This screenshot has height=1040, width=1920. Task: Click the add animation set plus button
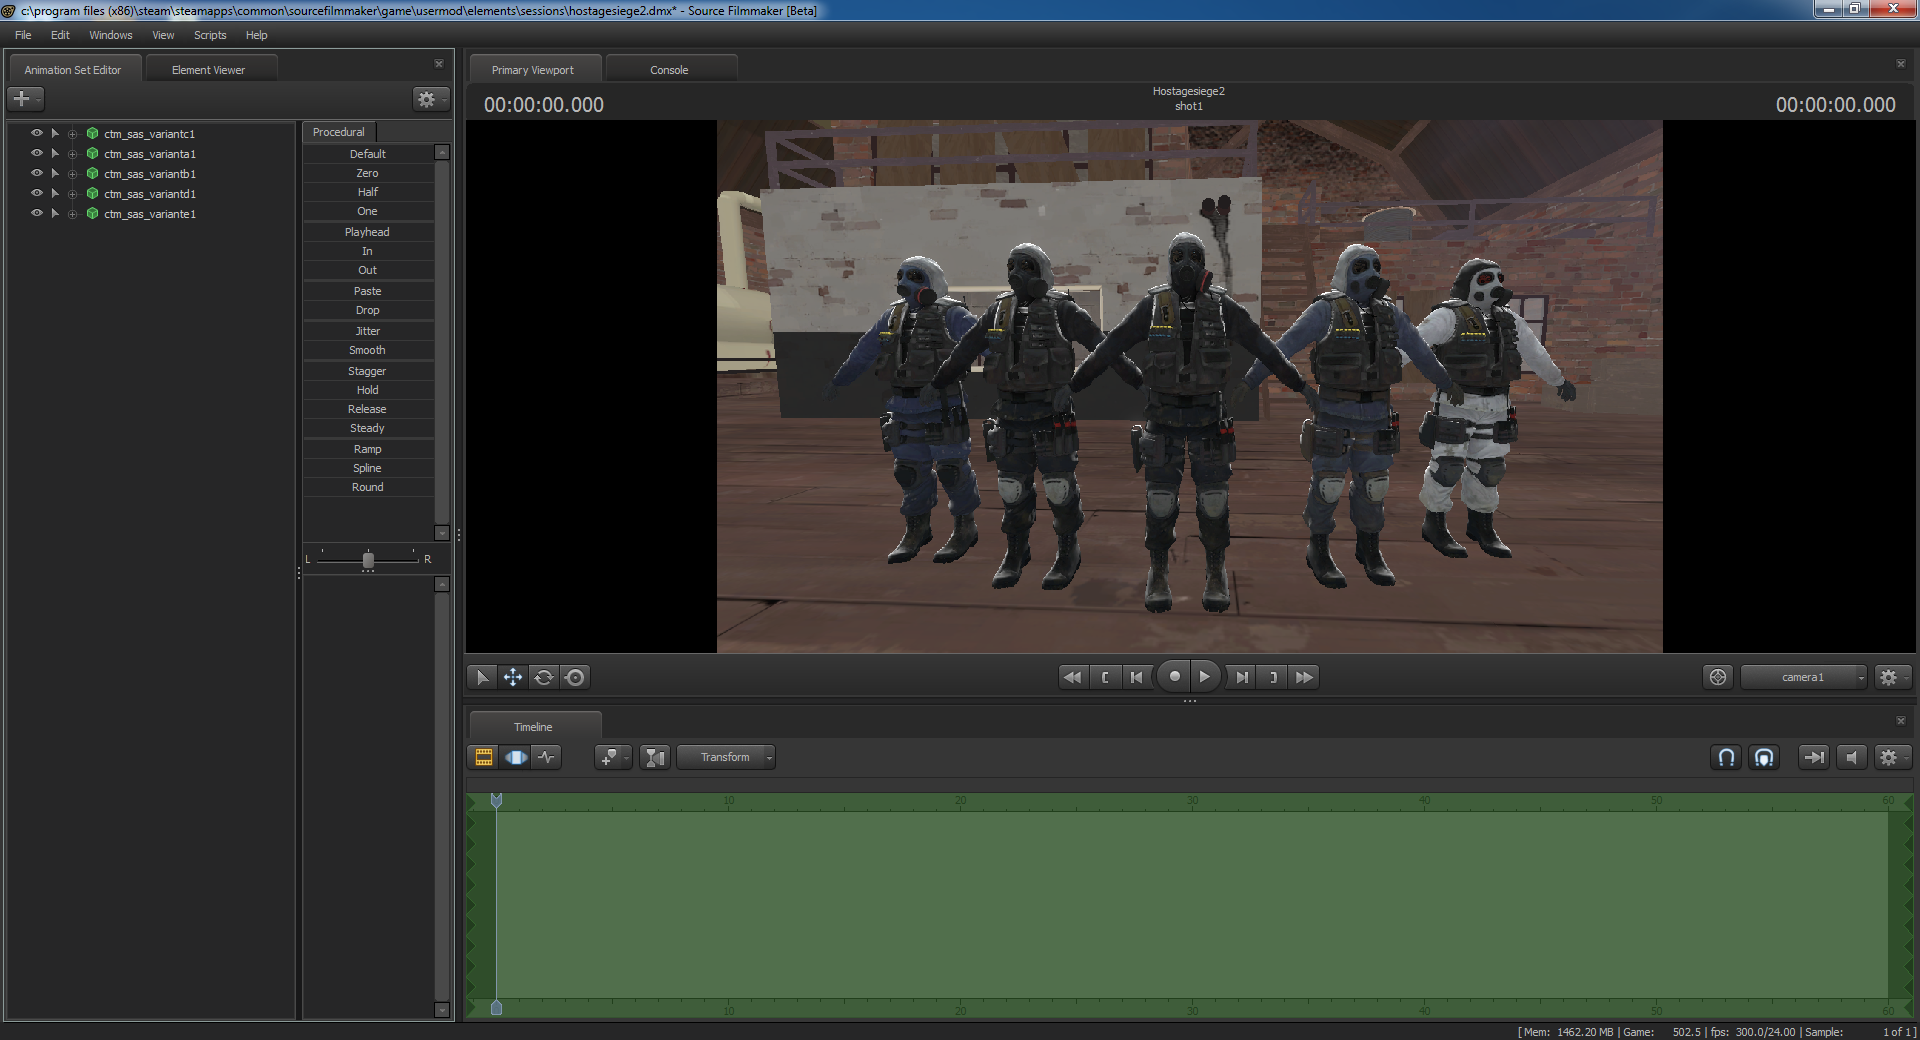point(22,99)
